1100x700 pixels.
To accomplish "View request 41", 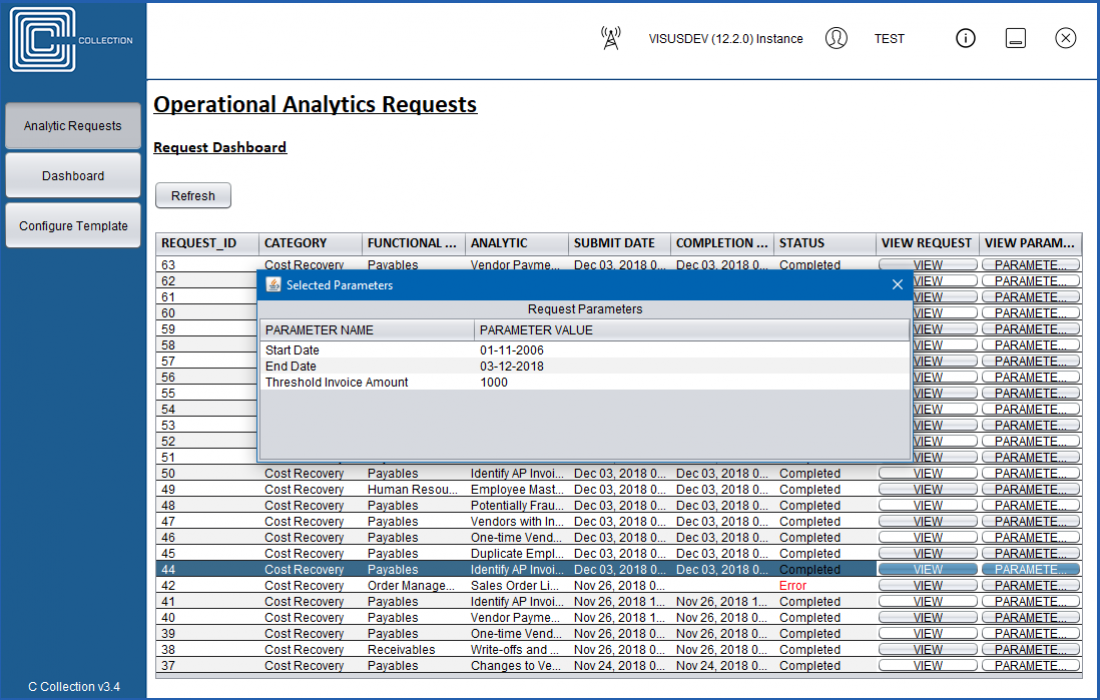I will 927,602.
